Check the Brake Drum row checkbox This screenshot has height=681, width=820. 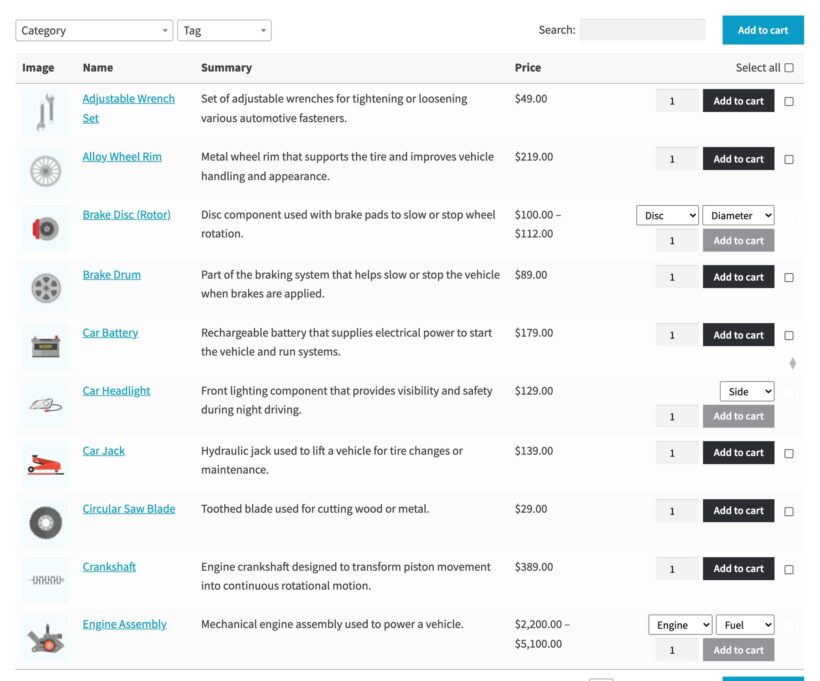789,278
